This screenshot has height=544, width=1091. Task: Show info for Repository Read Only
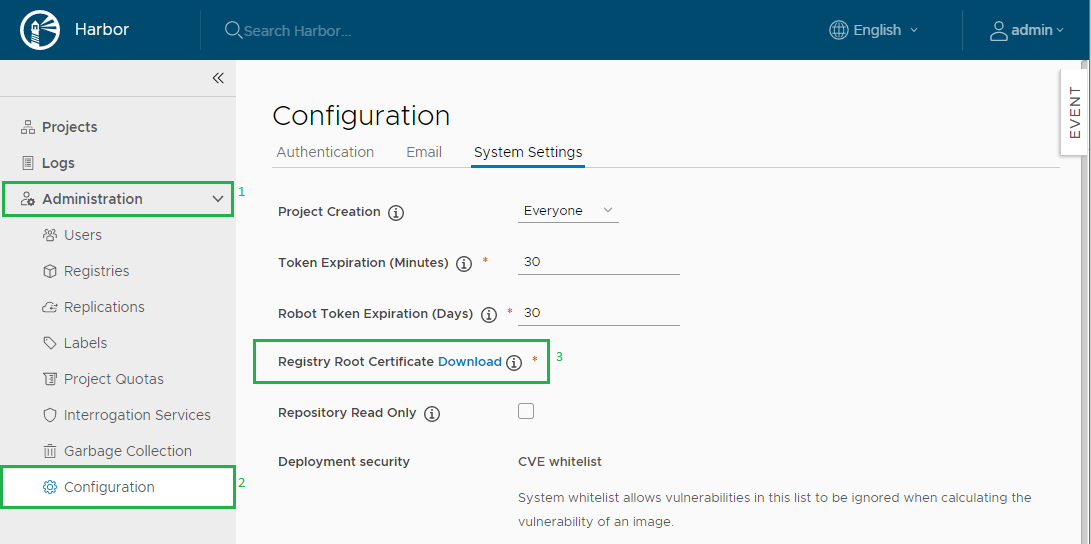[x=432, y=414]
